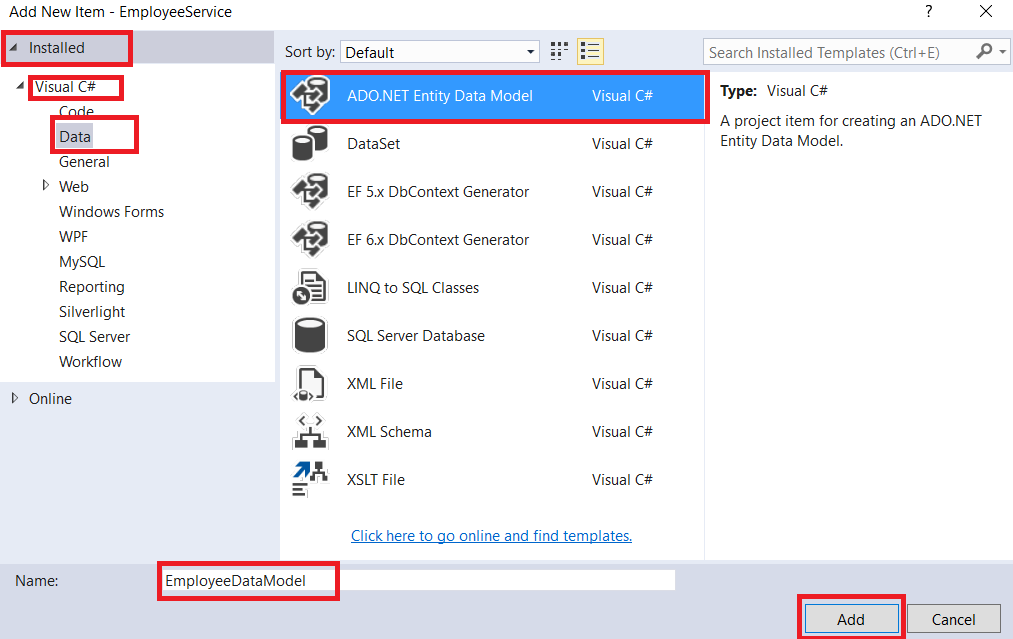The height and width of the screenshot is (639, 1013).
Task: Select EF 5.x DbContext Generator text
Action: click(x=437, y=191)
